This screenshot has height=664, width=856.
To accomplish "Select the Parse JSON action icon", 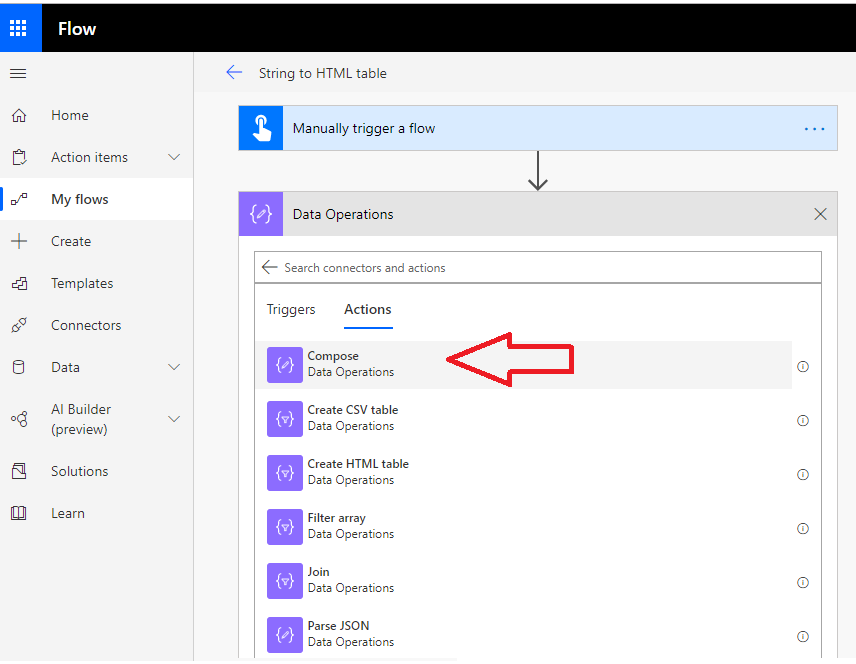I will pyautogui.click(x=284, y=634).
